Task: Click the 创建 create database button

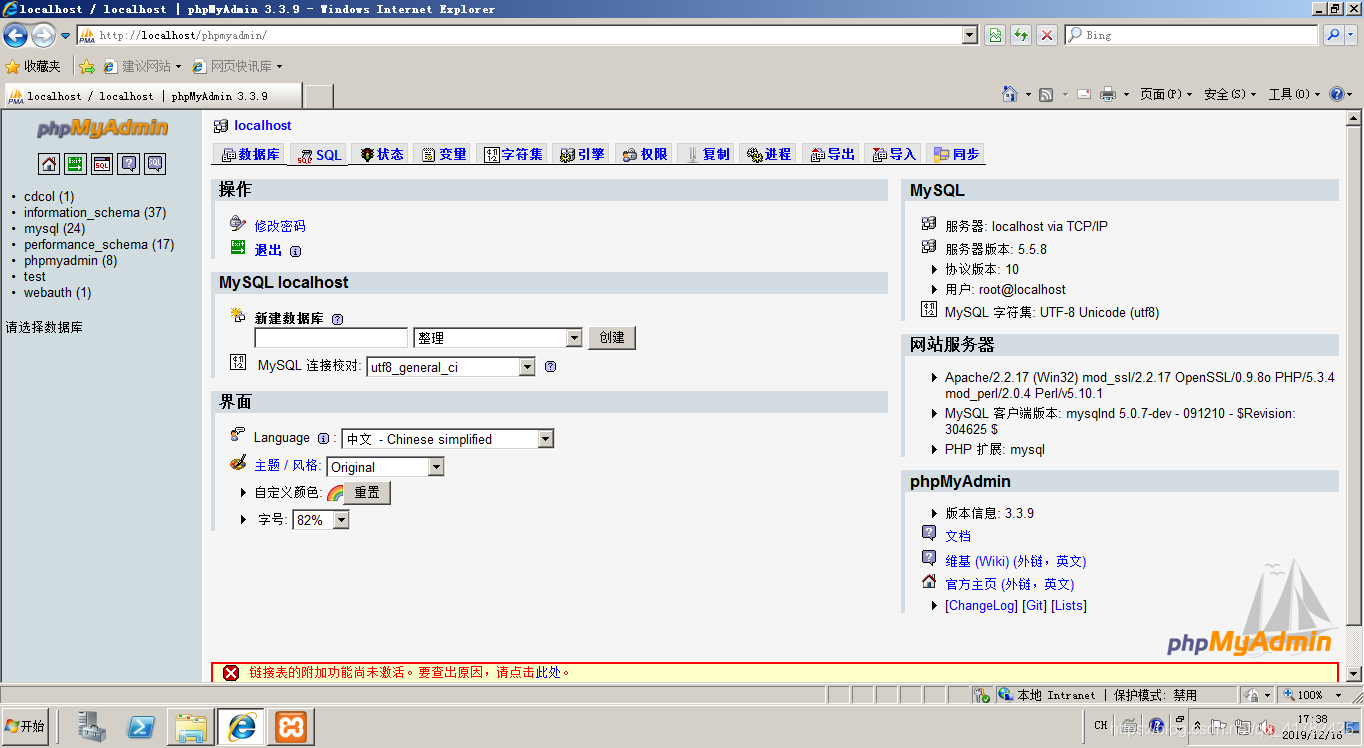Action: (x=612, y=338)
